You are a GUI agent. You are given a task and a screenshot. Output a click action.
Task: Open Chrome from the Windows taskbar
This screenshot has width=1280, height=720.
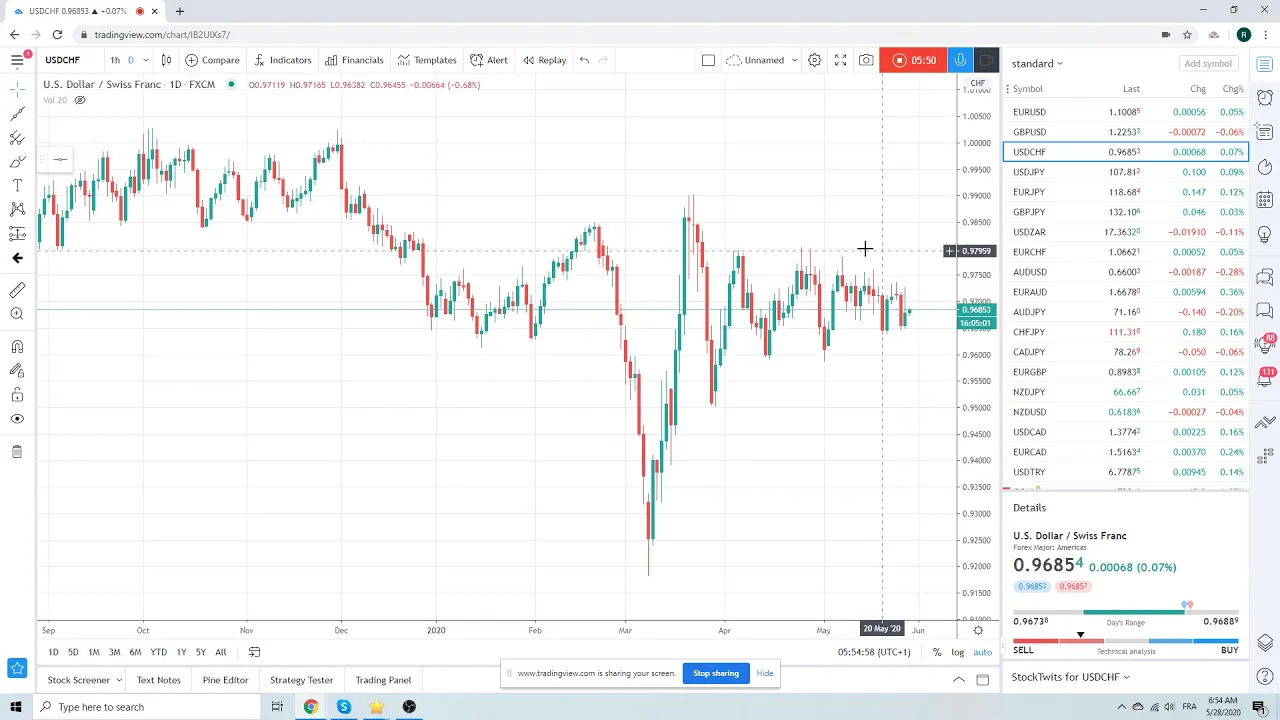pyautogui.click(x=311, y=707)
